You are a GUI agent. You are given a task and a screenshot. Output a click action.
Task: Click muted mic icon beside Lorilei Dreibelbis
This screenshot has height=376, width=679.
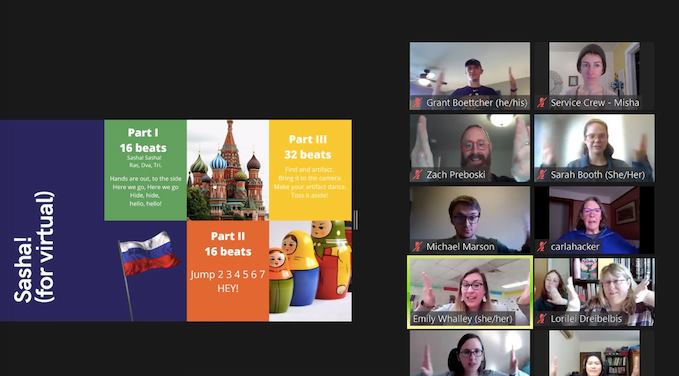click(x=541, y=319)
